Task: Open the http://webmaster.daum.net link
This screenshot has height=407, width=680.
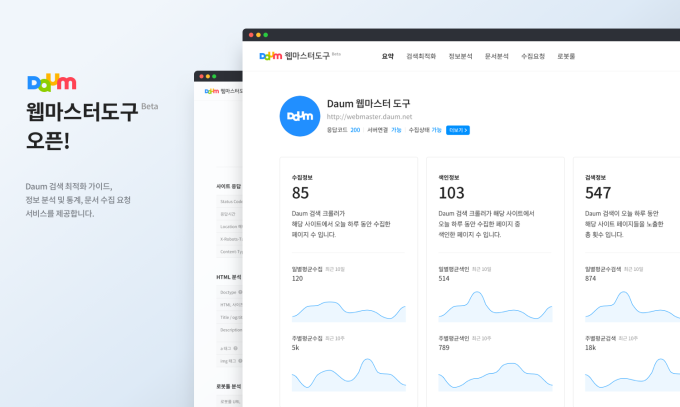Action: pyautogui.click(x=369, y=117)
